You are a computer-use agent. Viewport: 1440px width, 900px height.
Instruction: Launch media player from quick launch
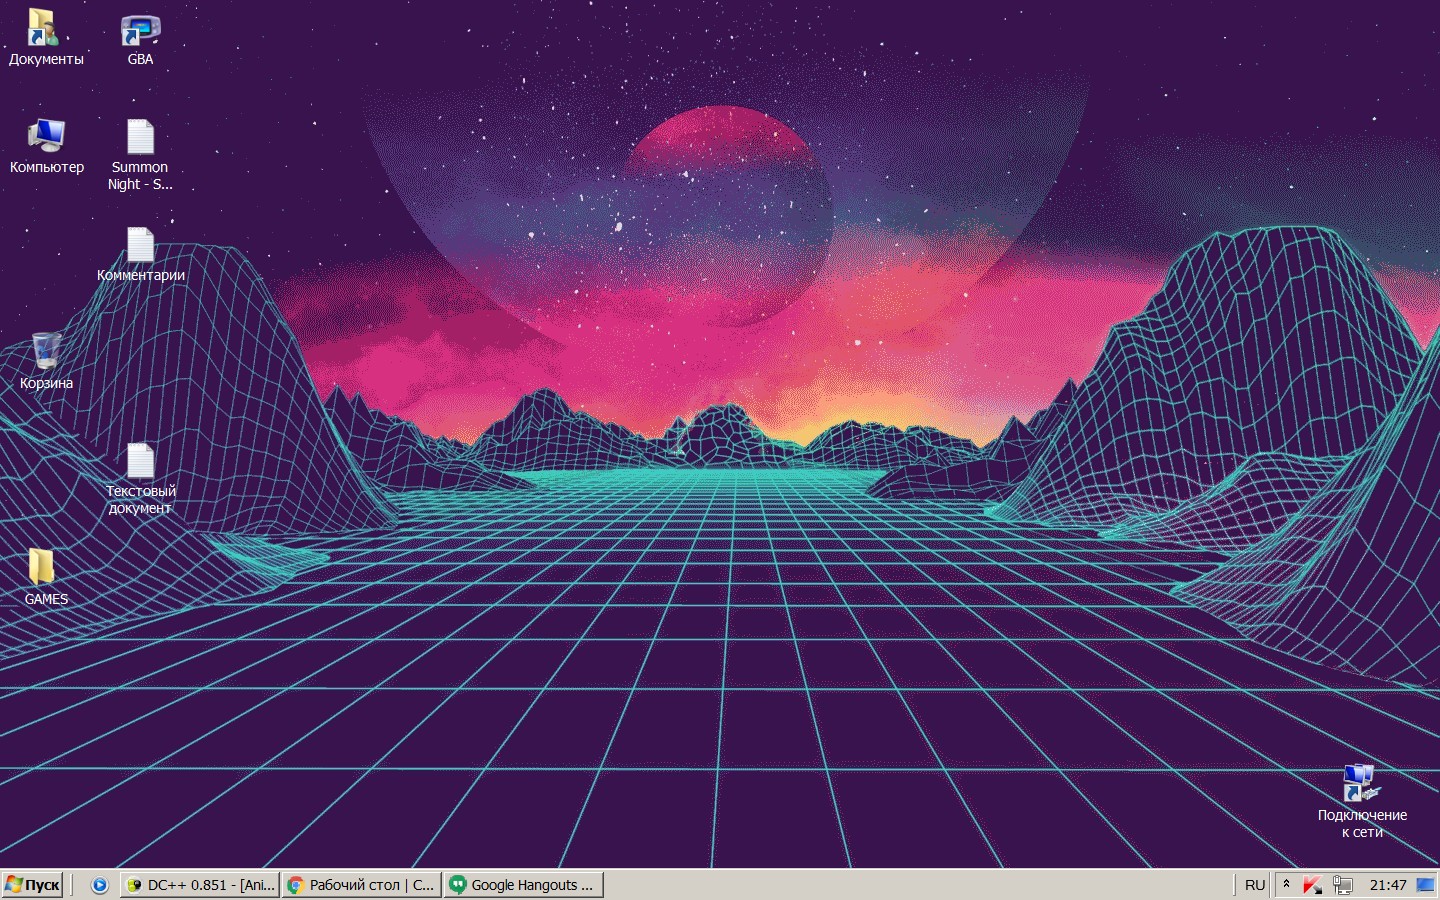[99, 885]
